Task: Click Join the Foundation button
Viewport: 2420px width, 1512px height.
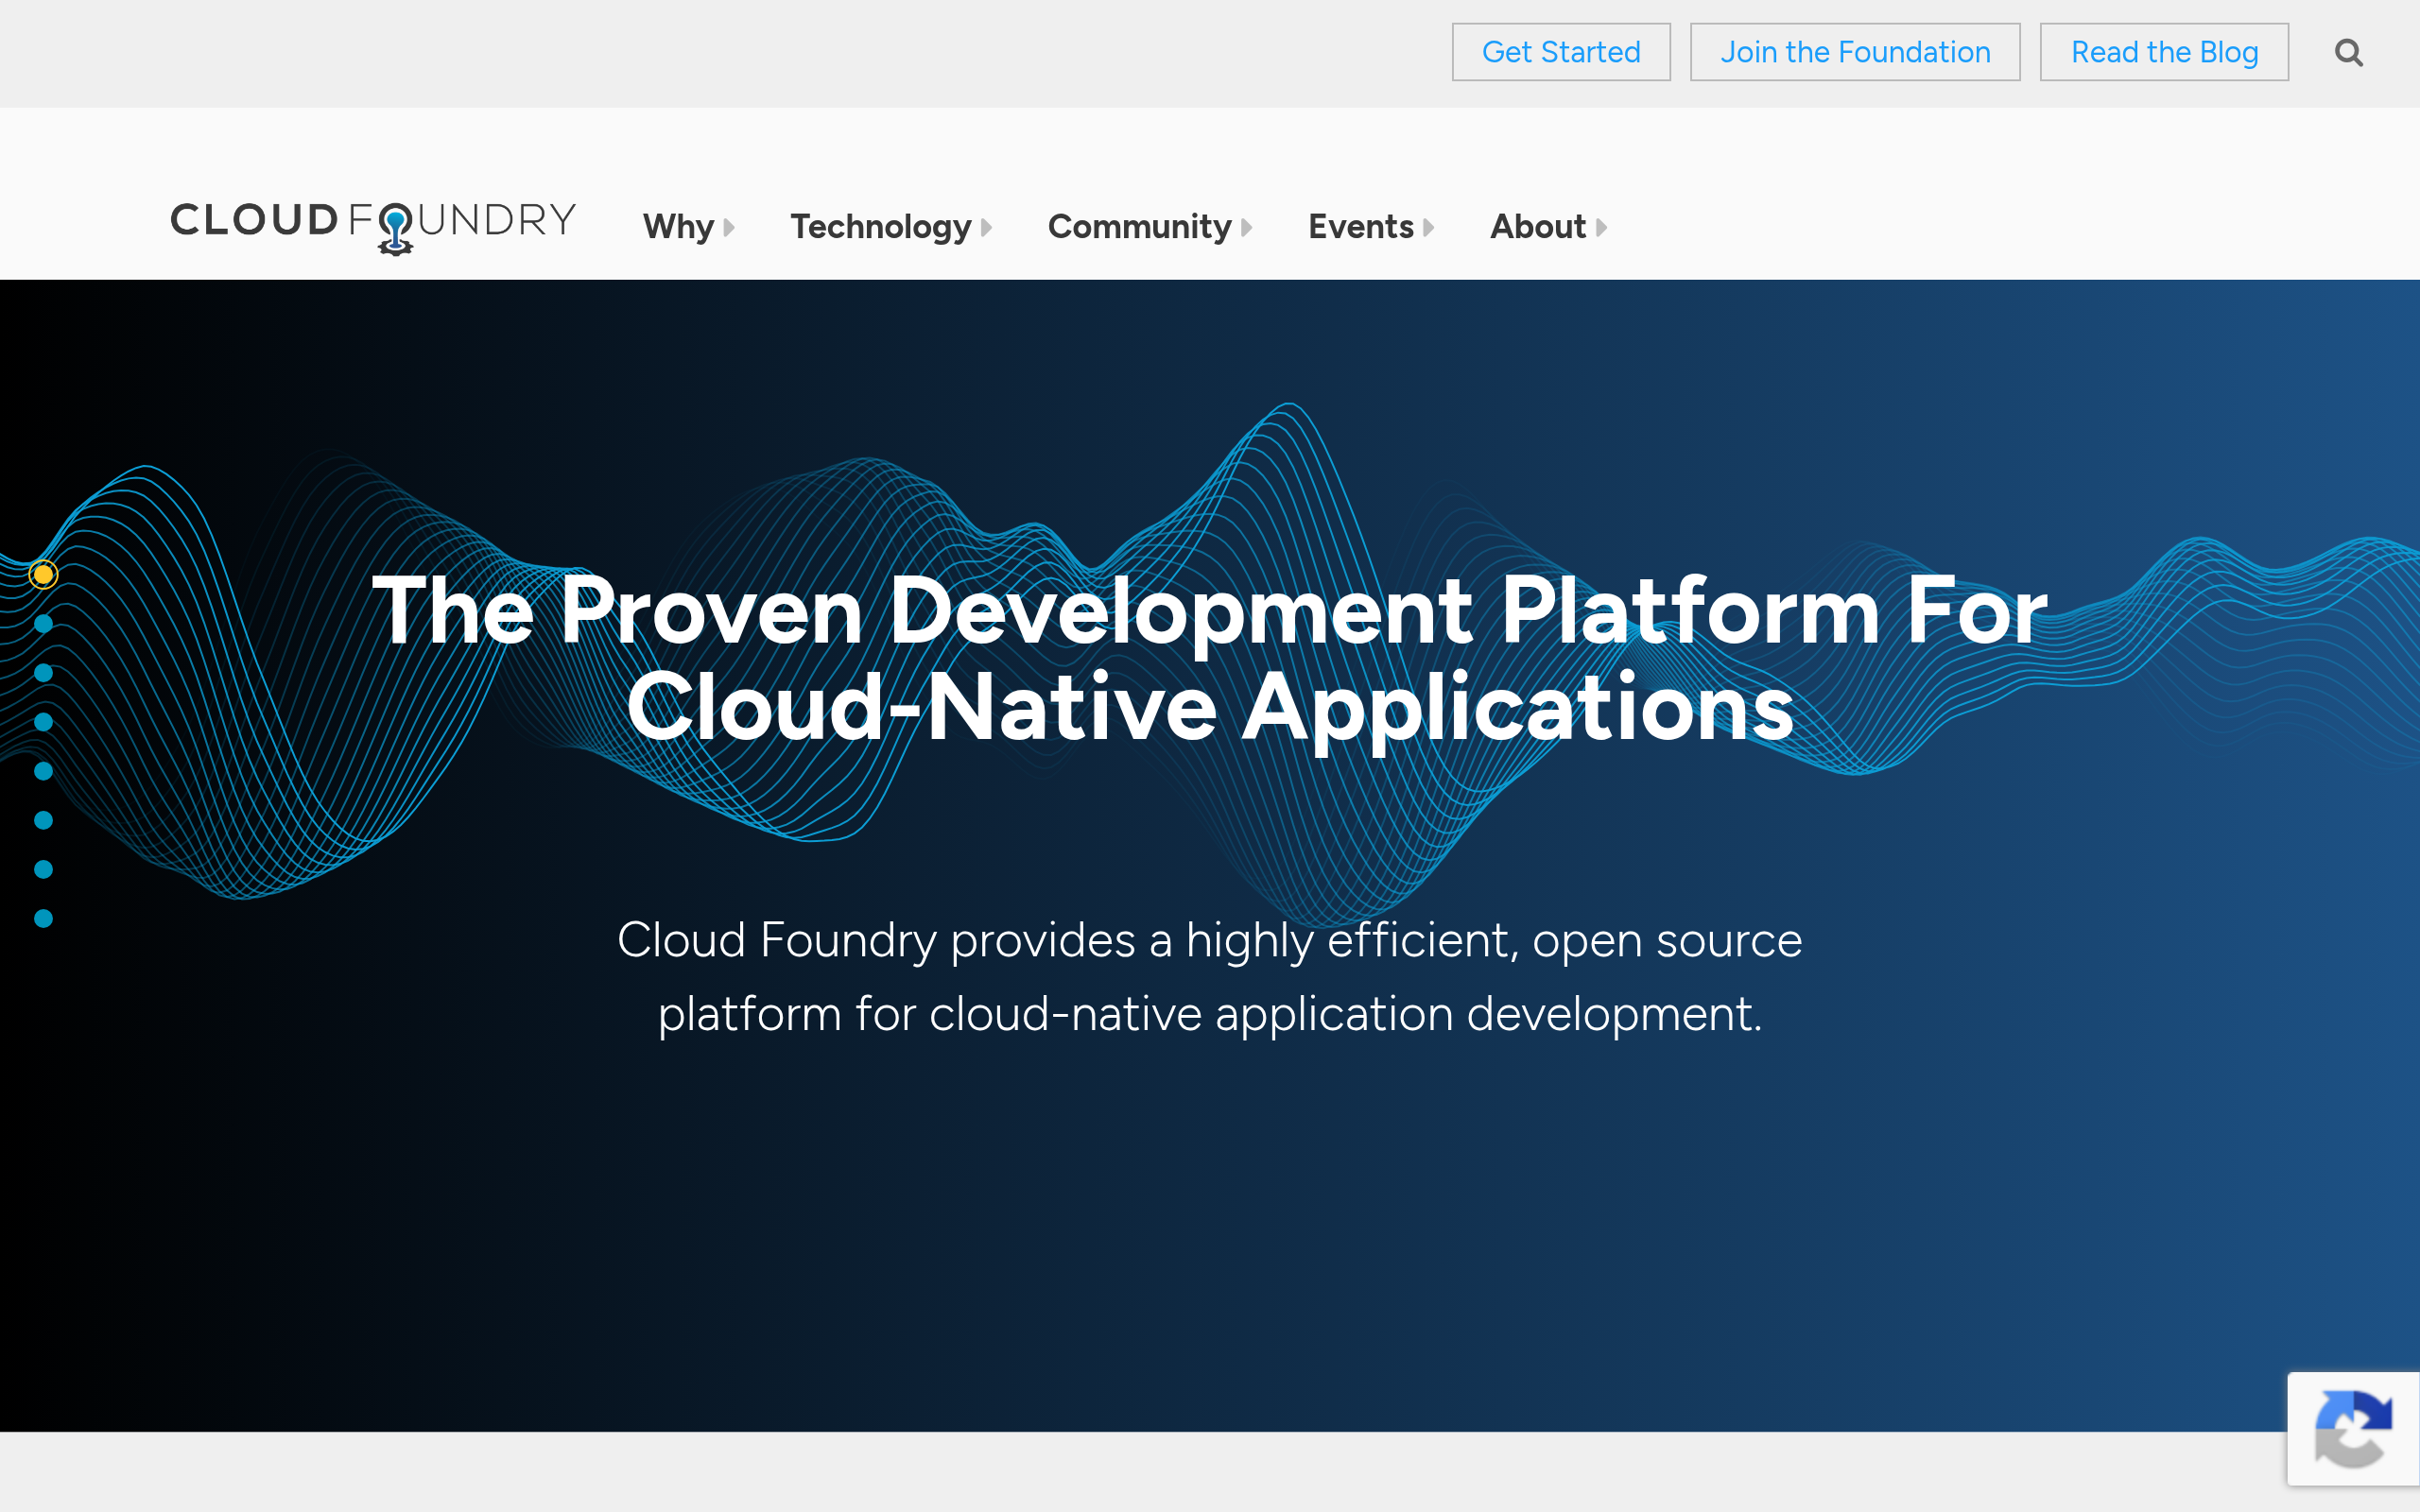Action: coord(1855,52)
